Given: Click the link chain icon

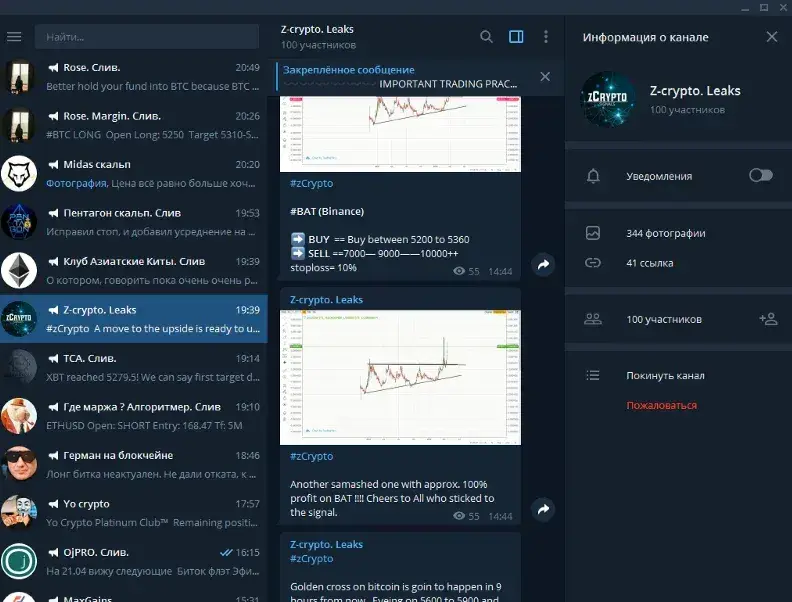Looking at the screenshot, I should point(592,263).
